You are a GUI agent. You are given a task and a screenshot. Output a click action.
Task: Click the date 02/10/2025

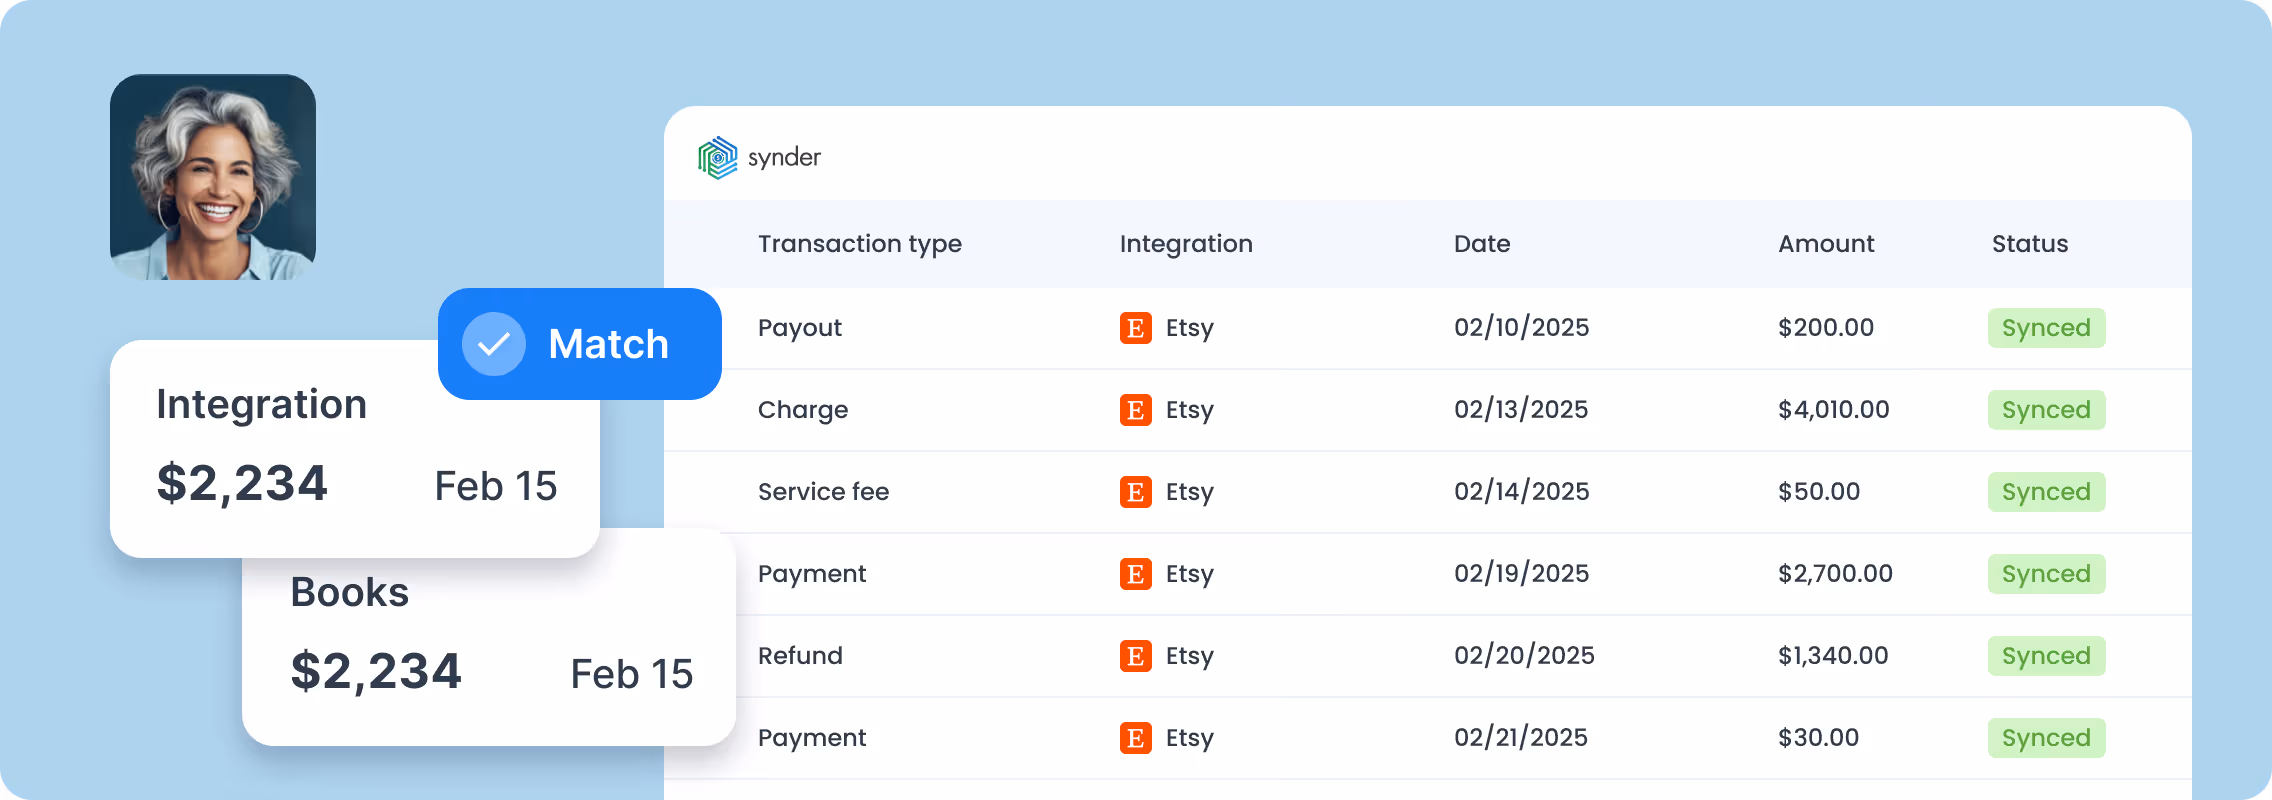click(x=1521, y=328)
